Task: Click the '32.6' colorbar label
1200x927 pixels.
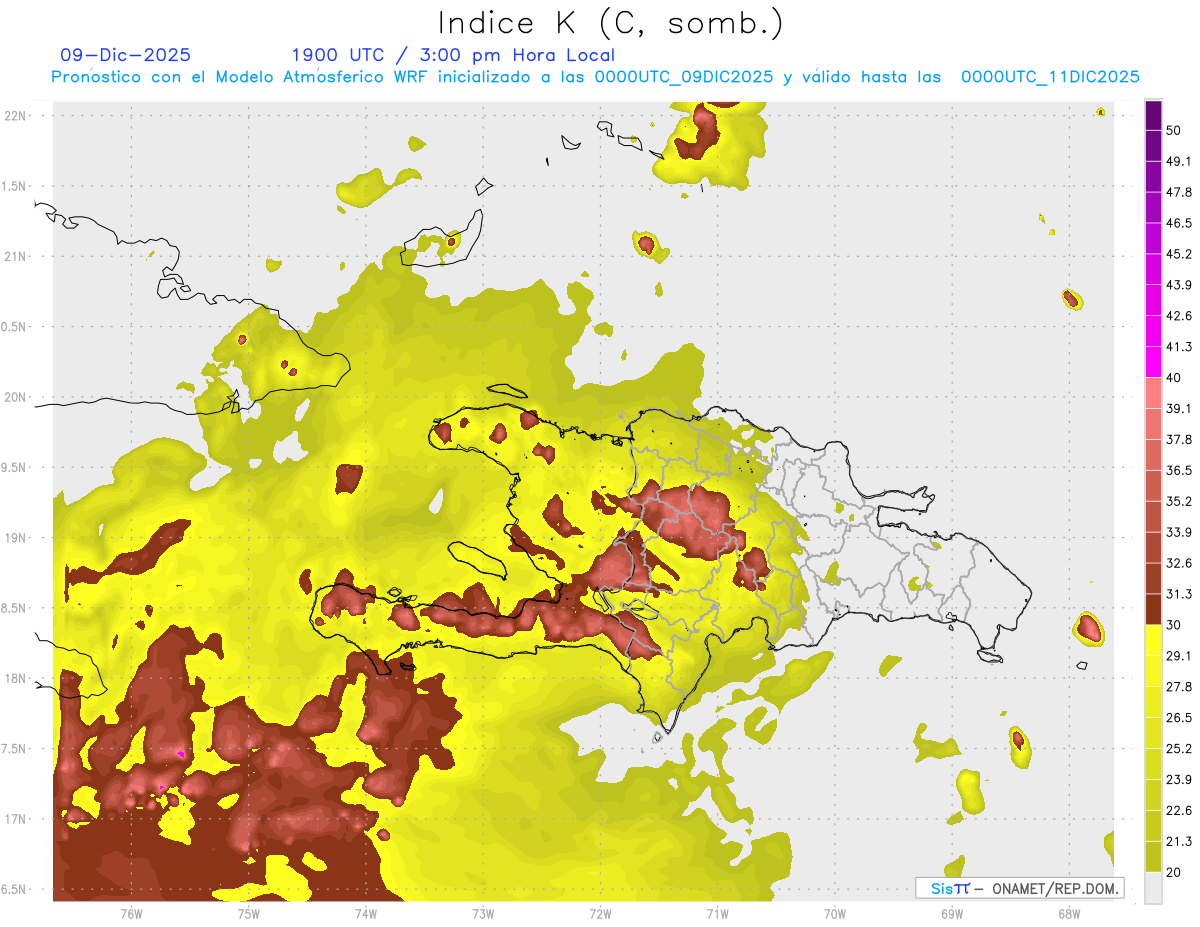Action: (x=1179, y=563)
